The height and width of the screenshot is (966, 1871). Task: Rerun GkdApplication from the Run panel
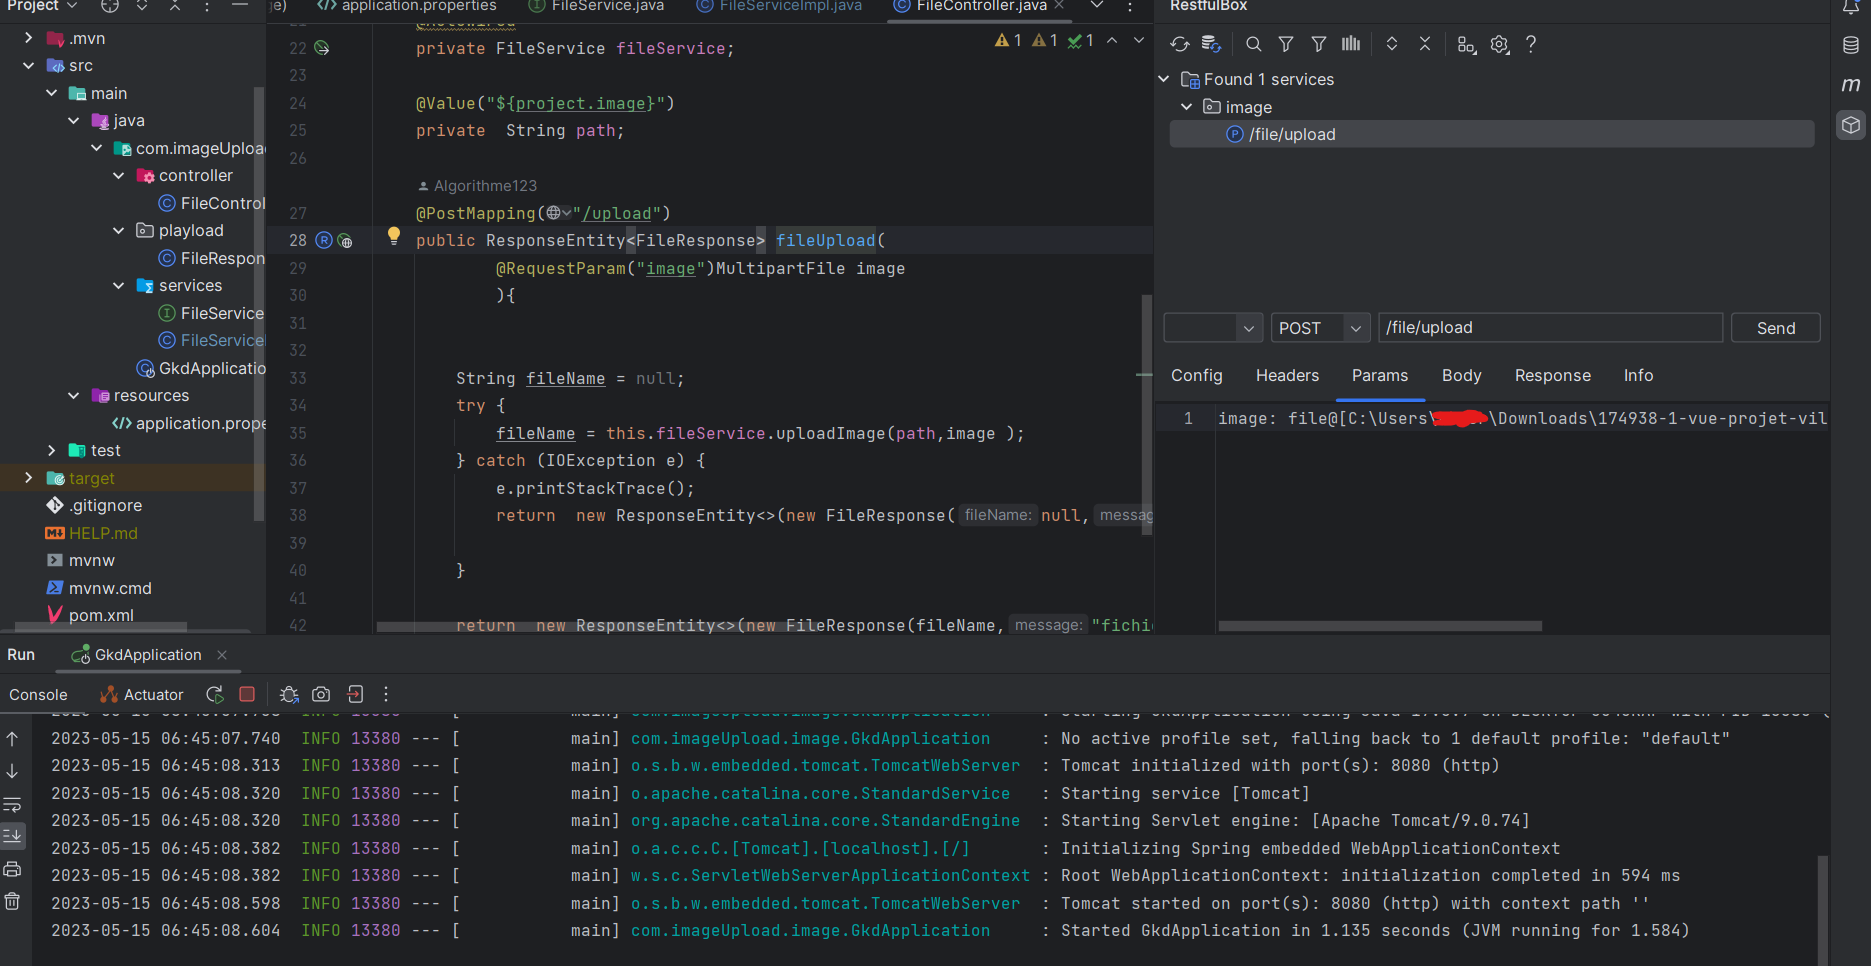[214, 693]
